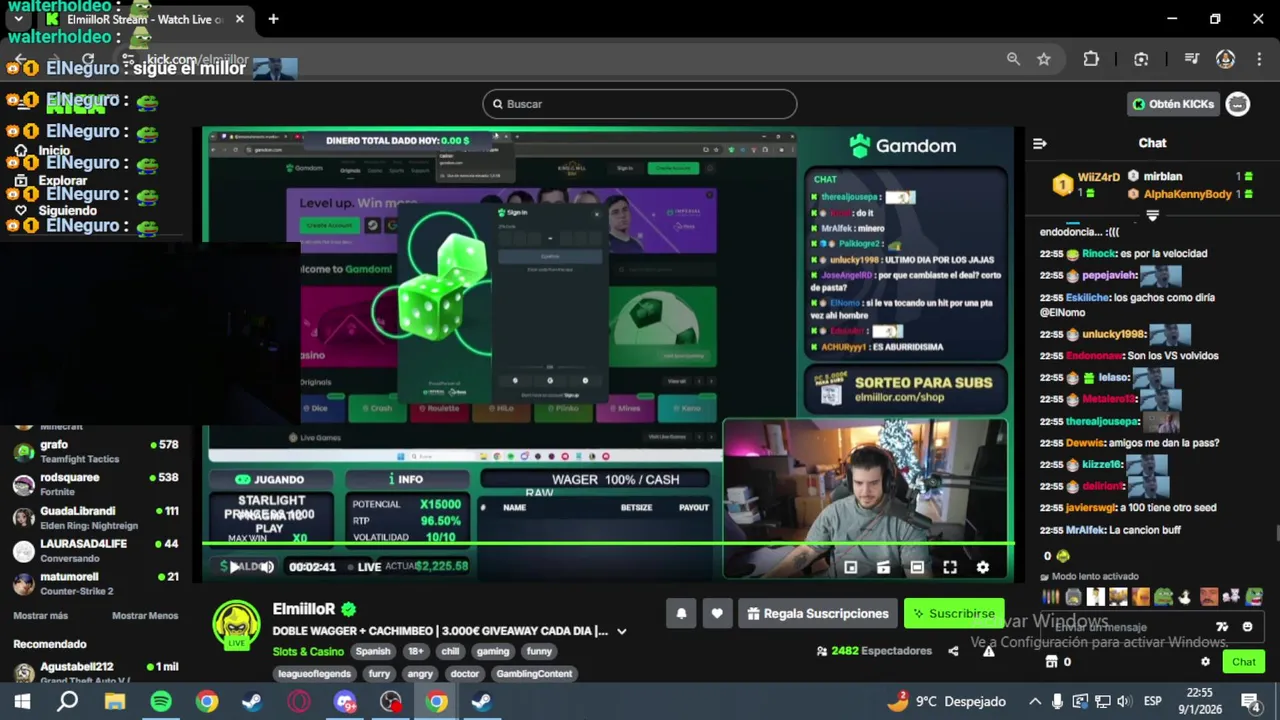
Task: Click Regala Suscripciones button
Action: [x=817, y=614]
